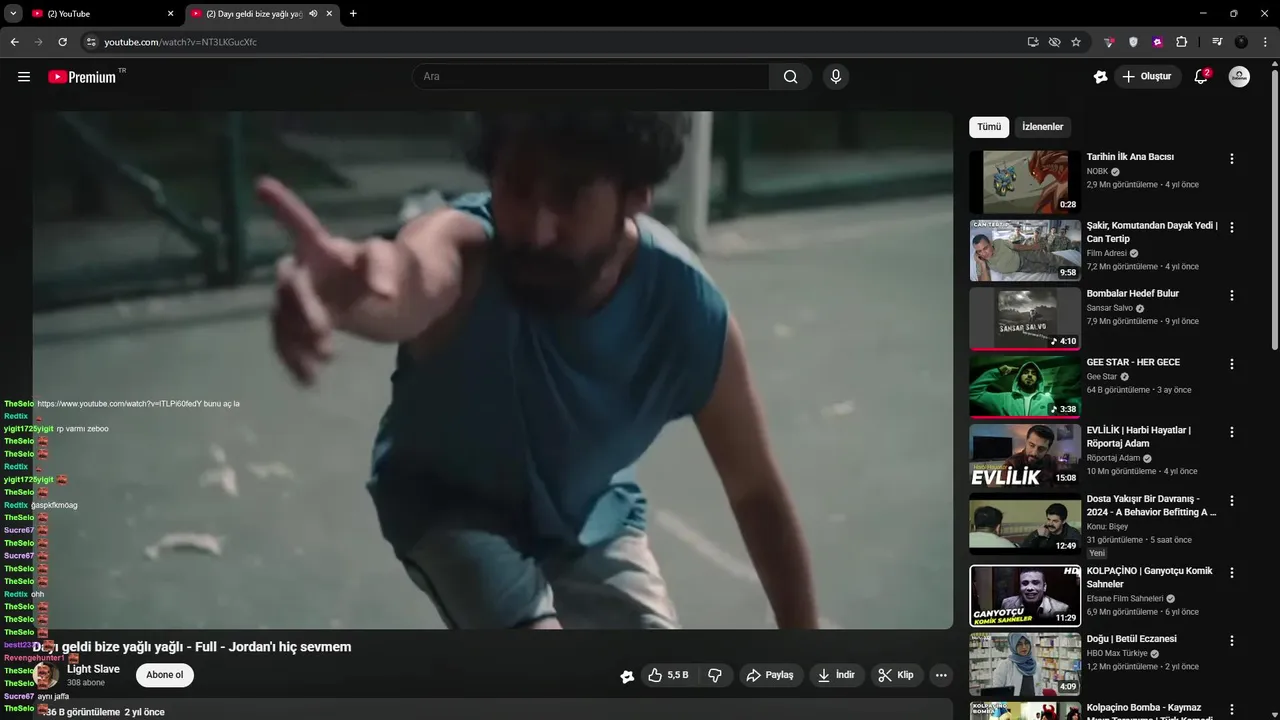Image resolution: width=1280 pixels, height=720 pixels.
Task: Open the notifications bell
Action: pyautogui.click(x=1202, y=77)
